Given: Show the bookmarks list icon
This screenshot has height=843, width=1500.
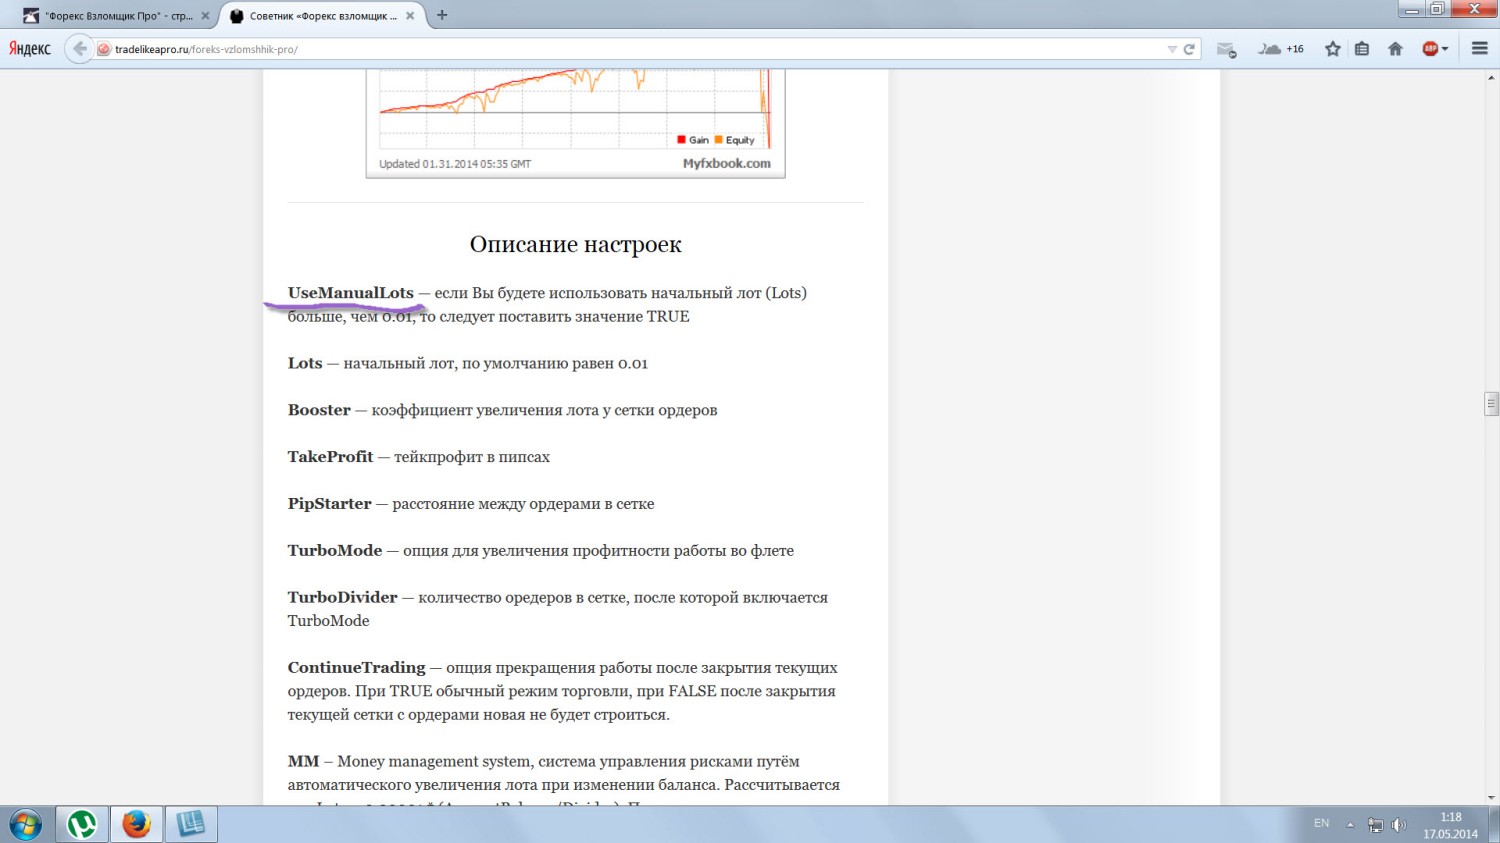Looking at the screenshot, I should 1362,49.
